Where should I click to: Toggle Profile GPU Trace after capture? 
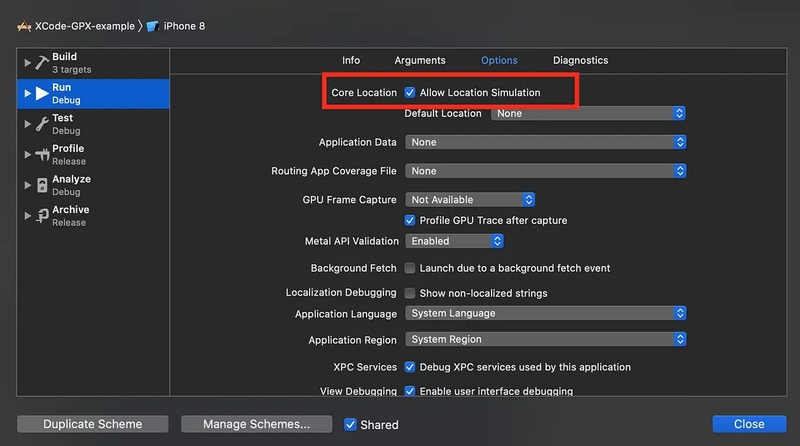point(410,220)
